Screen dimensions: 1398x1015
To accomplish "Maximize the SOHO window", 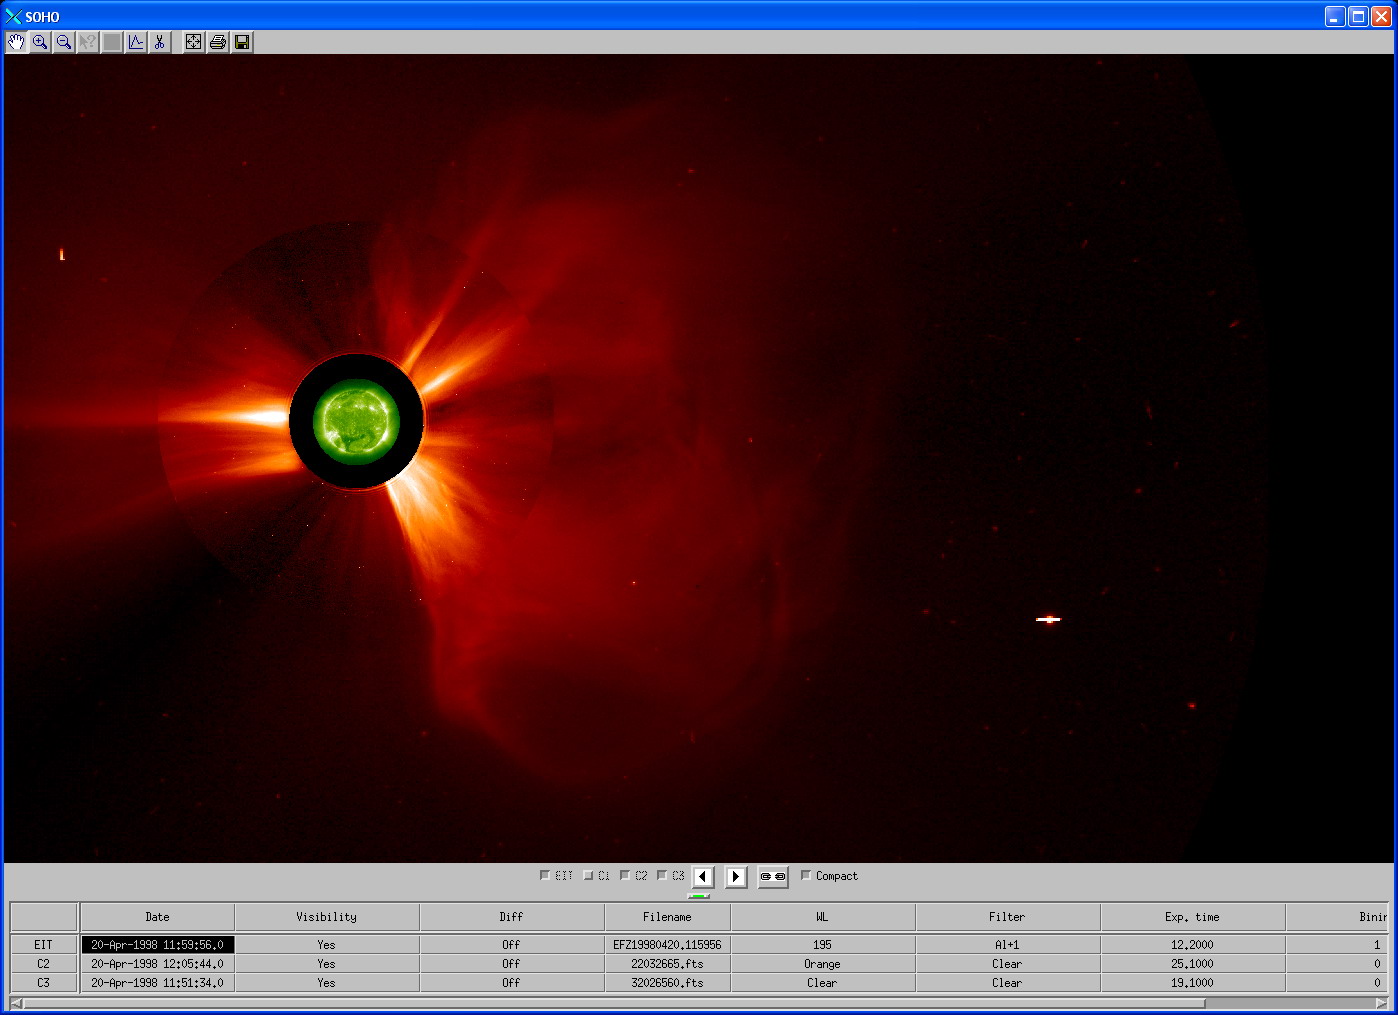I will 1358,16.
